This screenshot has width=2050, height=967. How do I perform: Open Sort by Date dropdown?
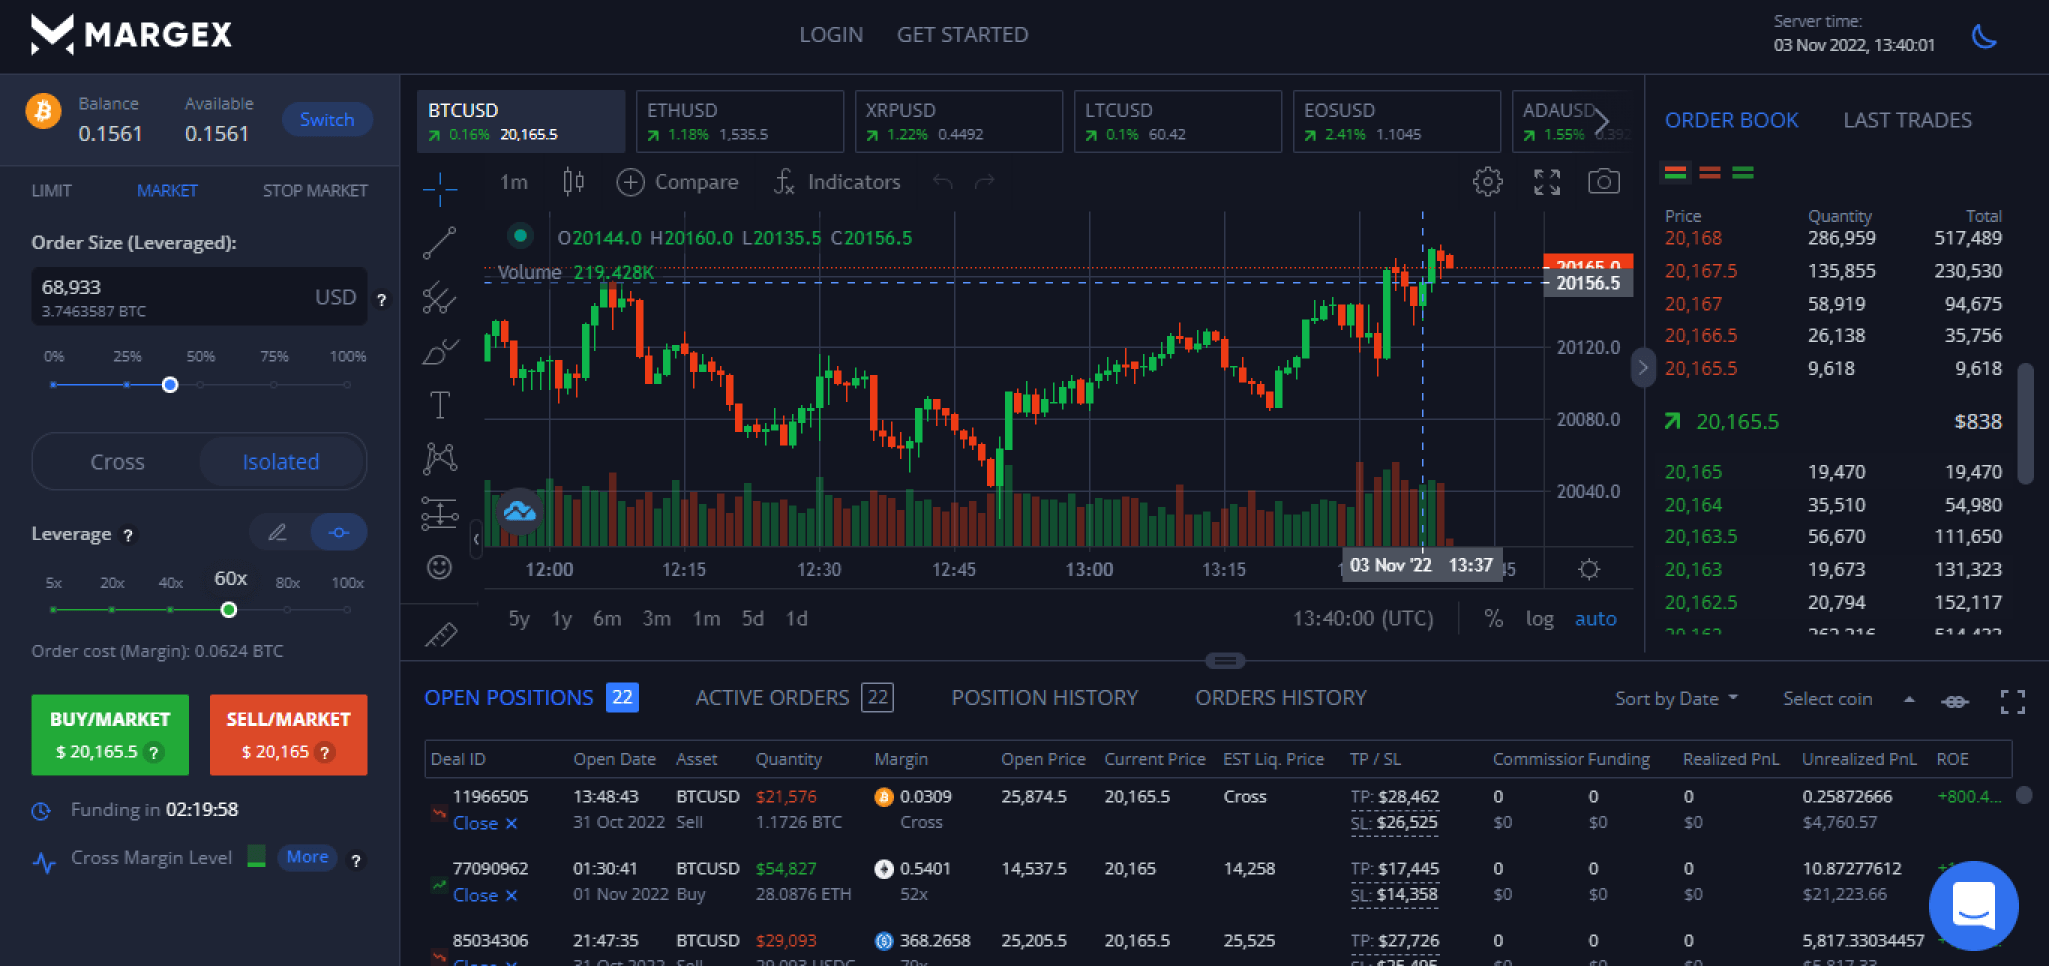(x=1676, y=698)
